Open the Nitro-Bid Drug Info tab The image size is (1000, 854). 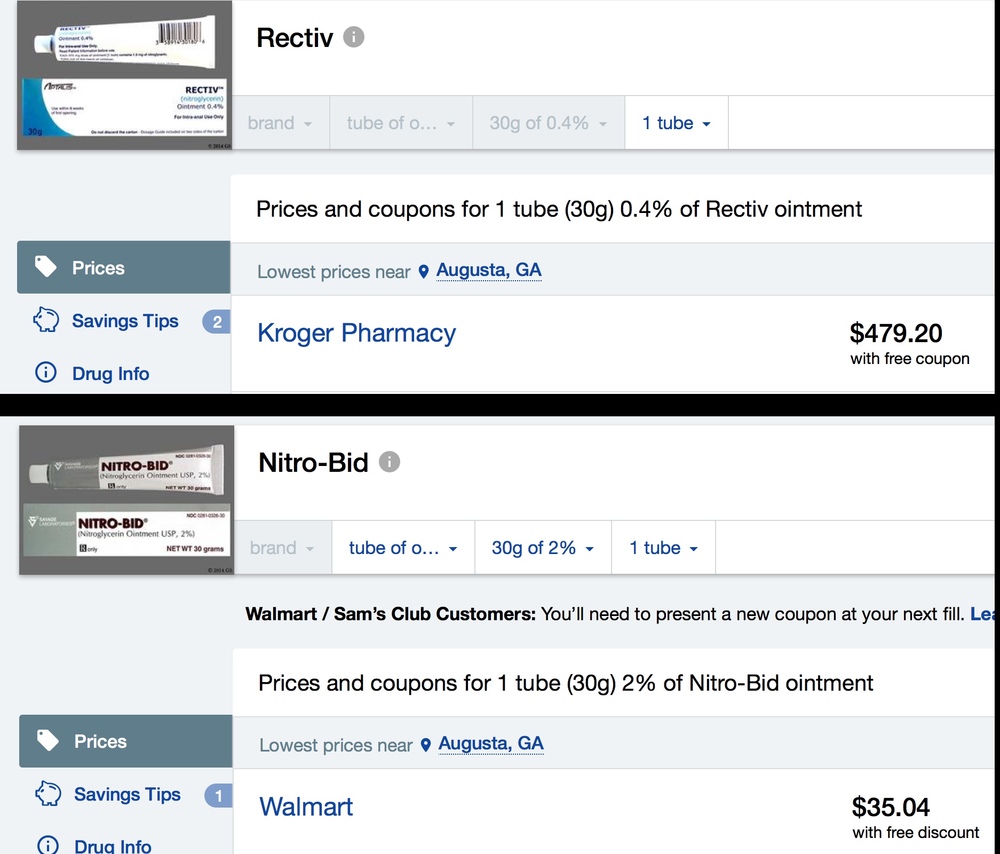click(x=112, y=846)
